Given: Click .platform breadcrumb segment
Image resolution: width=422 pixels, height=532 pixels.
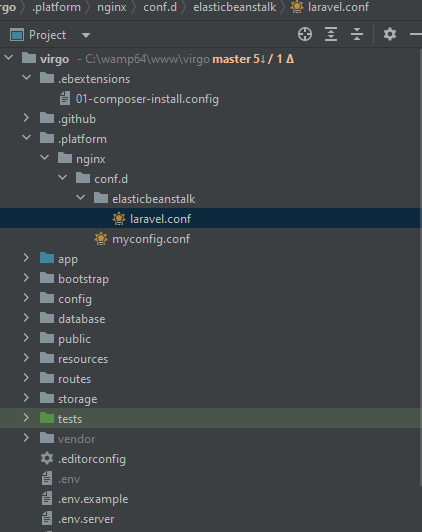Looking at the screenshot, I should coord(56,7).
